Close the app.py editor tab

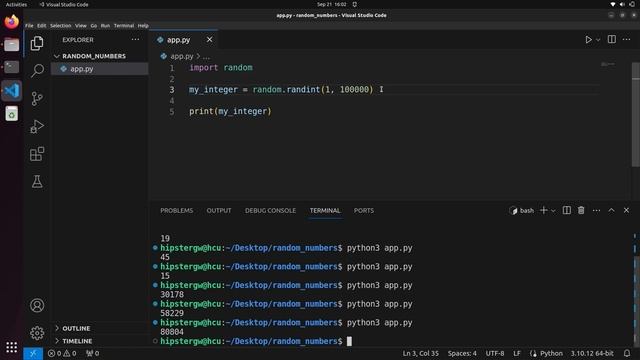[x=209, y=40]
